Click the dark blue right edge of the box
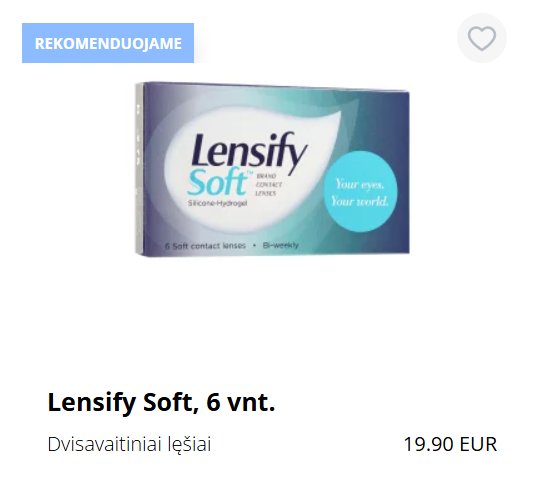Image resolution: width=546 pixels, height=488 pixels. (x=403, y=171)
